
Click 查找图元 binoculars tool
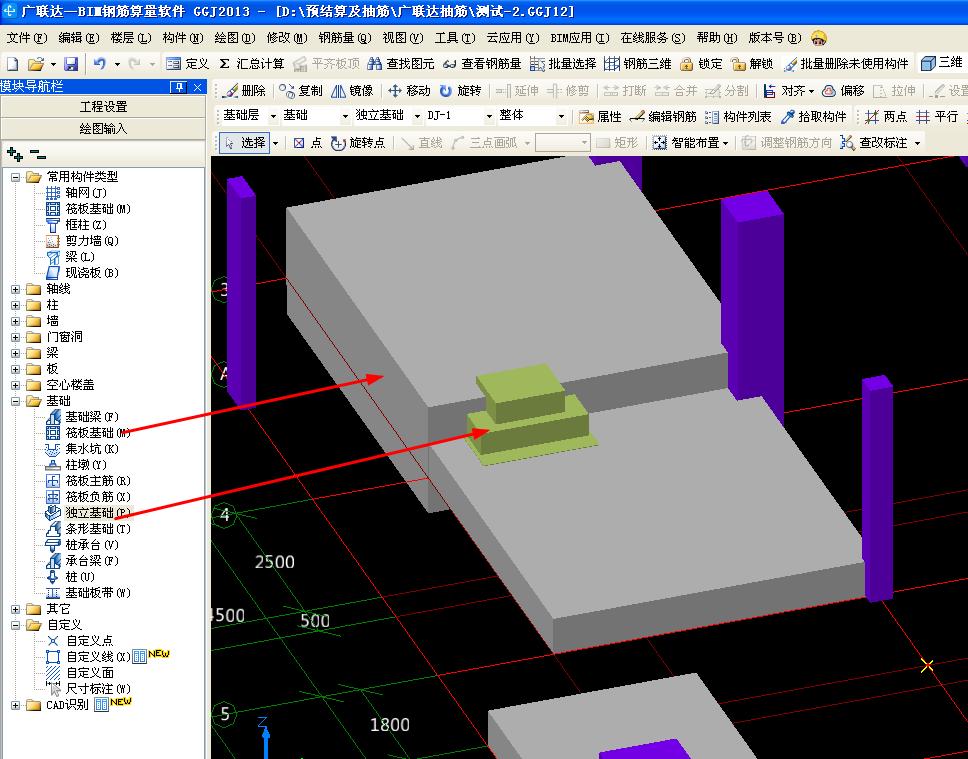tap(401, 64)
